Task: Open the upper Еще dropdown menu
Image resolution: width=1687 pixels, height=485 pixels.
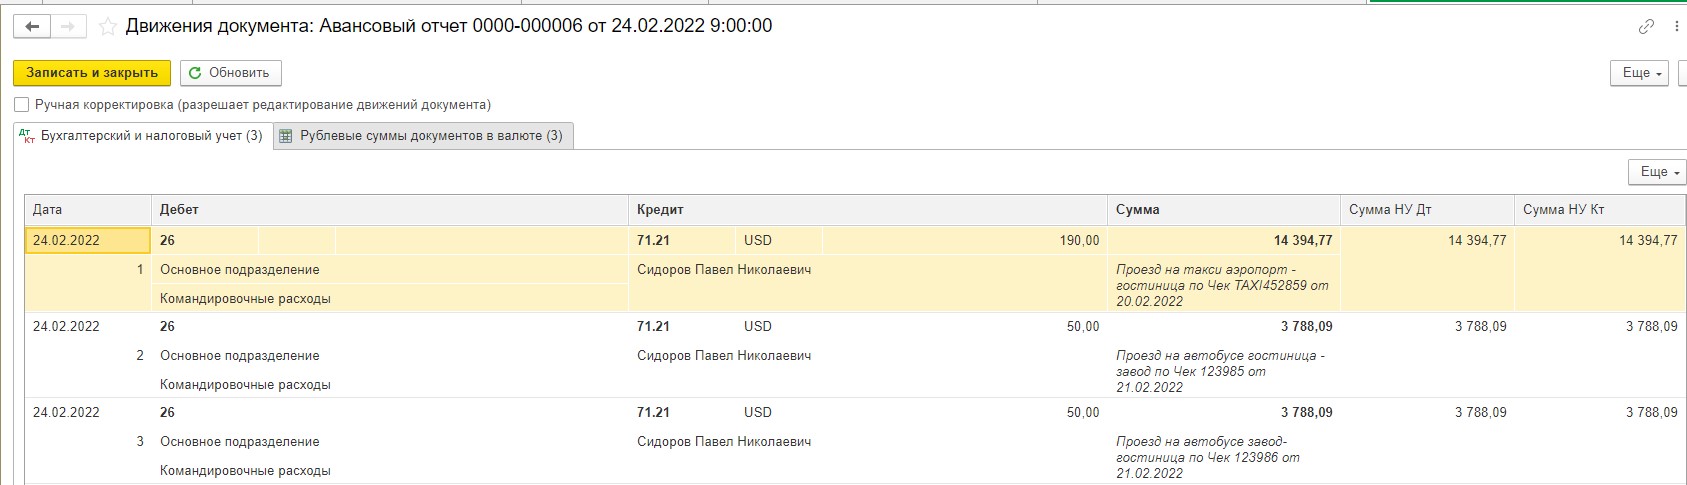Action: point(1640,73)
